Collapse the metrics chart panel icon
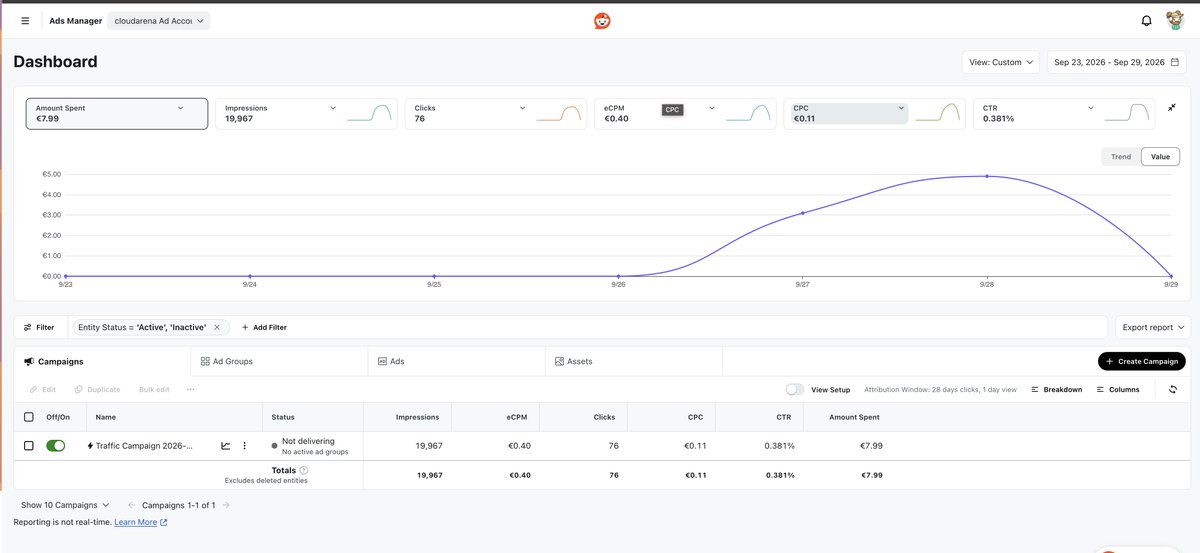The width and height of the screenshot is (1200, 553). (1171, 107)
